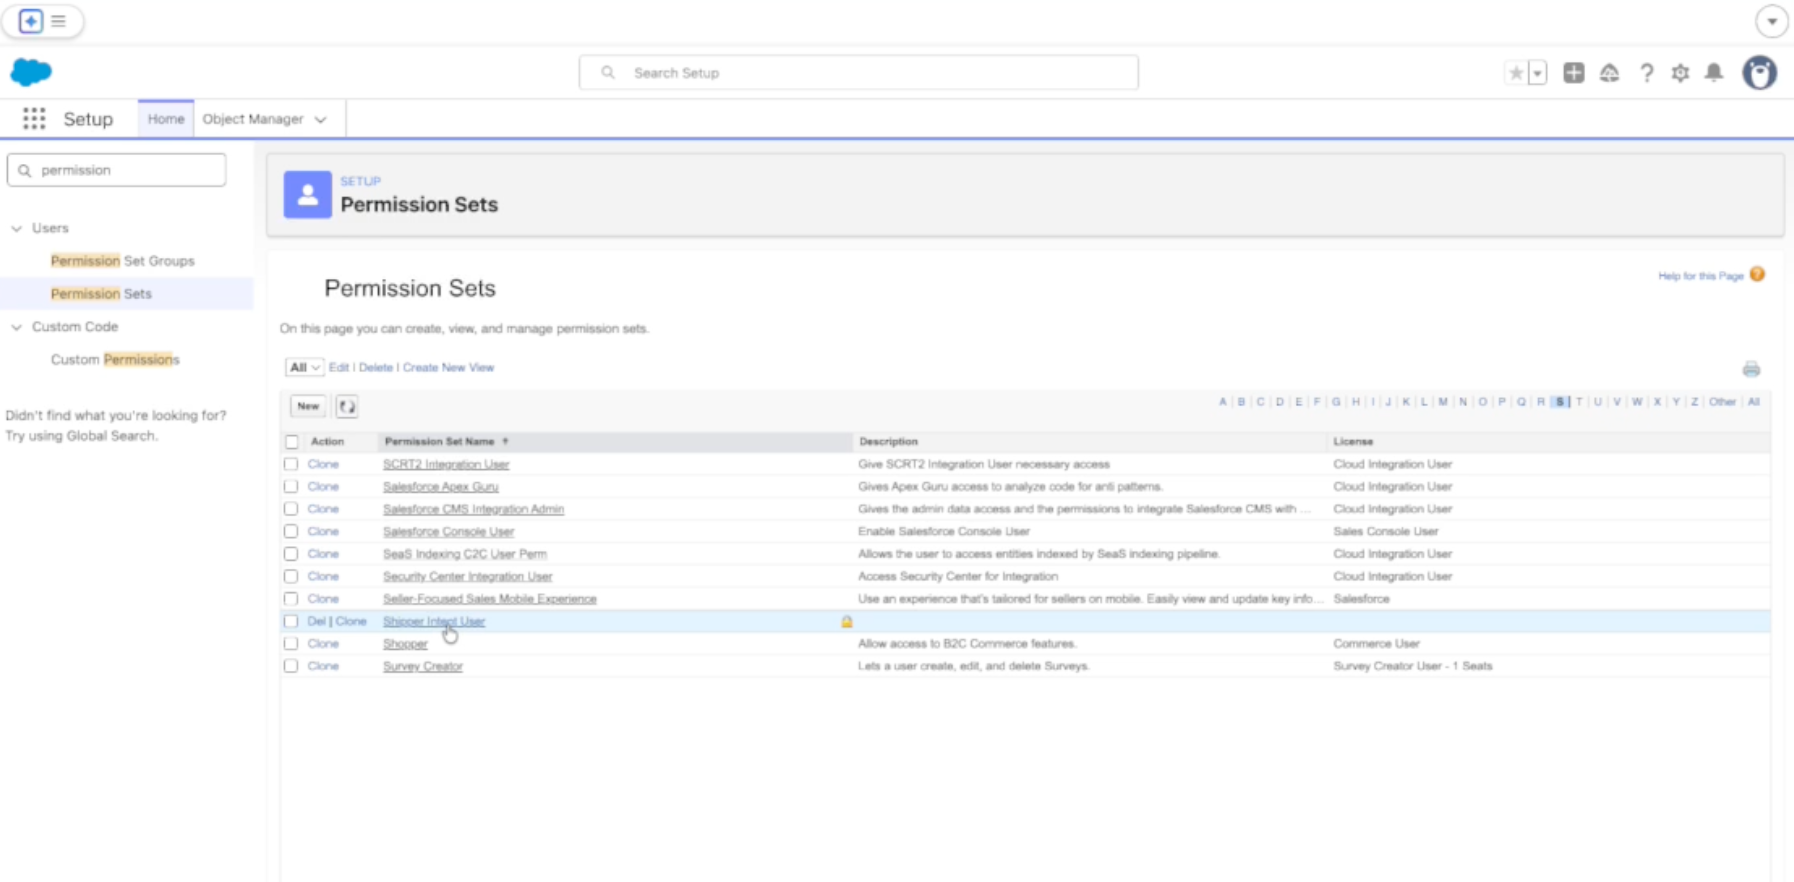
Task: Click the lock icon in Shipper Integ User row
Action: 846,622
